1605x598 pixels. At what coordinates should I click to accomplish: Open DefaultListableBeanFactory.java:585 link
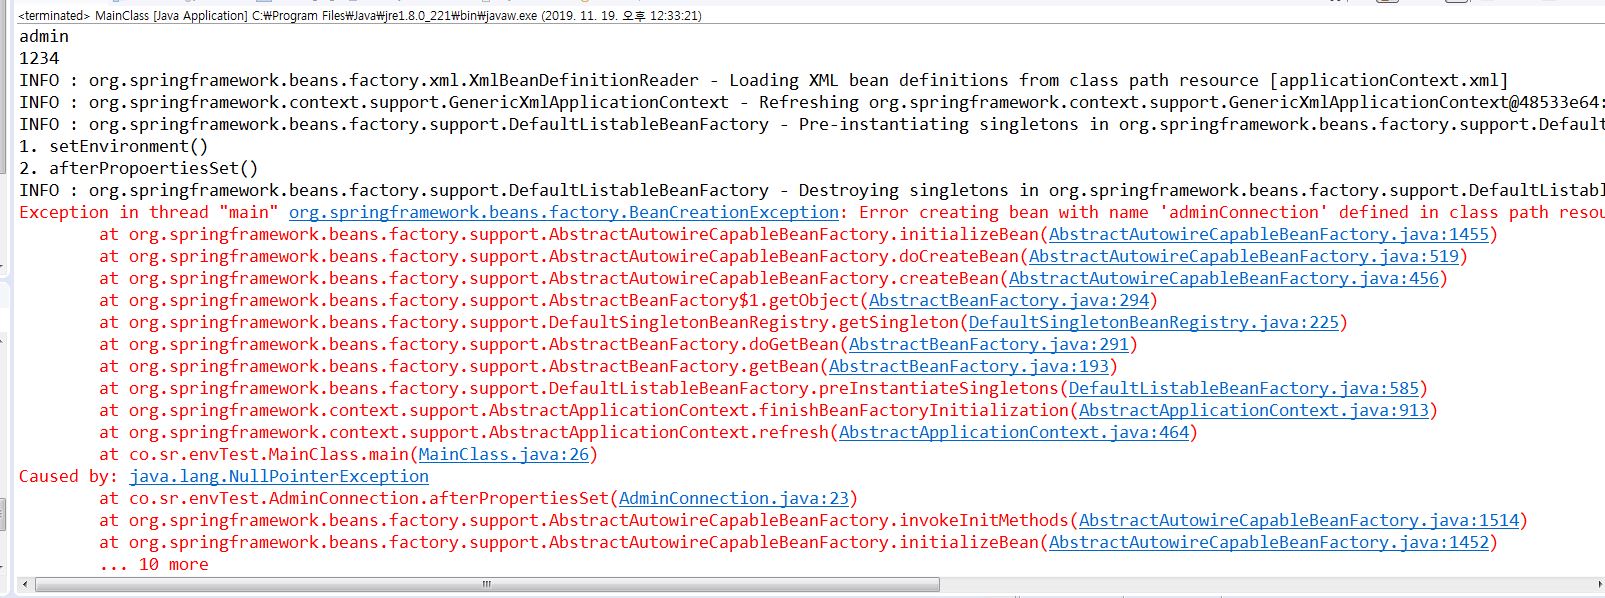[1244, 388]
